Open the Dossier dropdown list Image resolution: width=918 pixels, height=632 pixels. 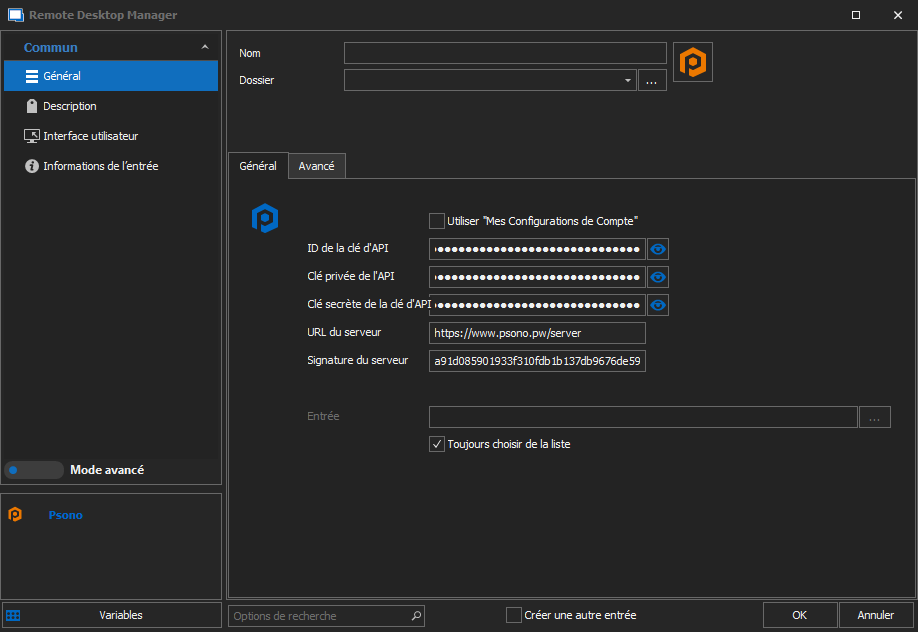pyautogui.click(x=627, y=81)
